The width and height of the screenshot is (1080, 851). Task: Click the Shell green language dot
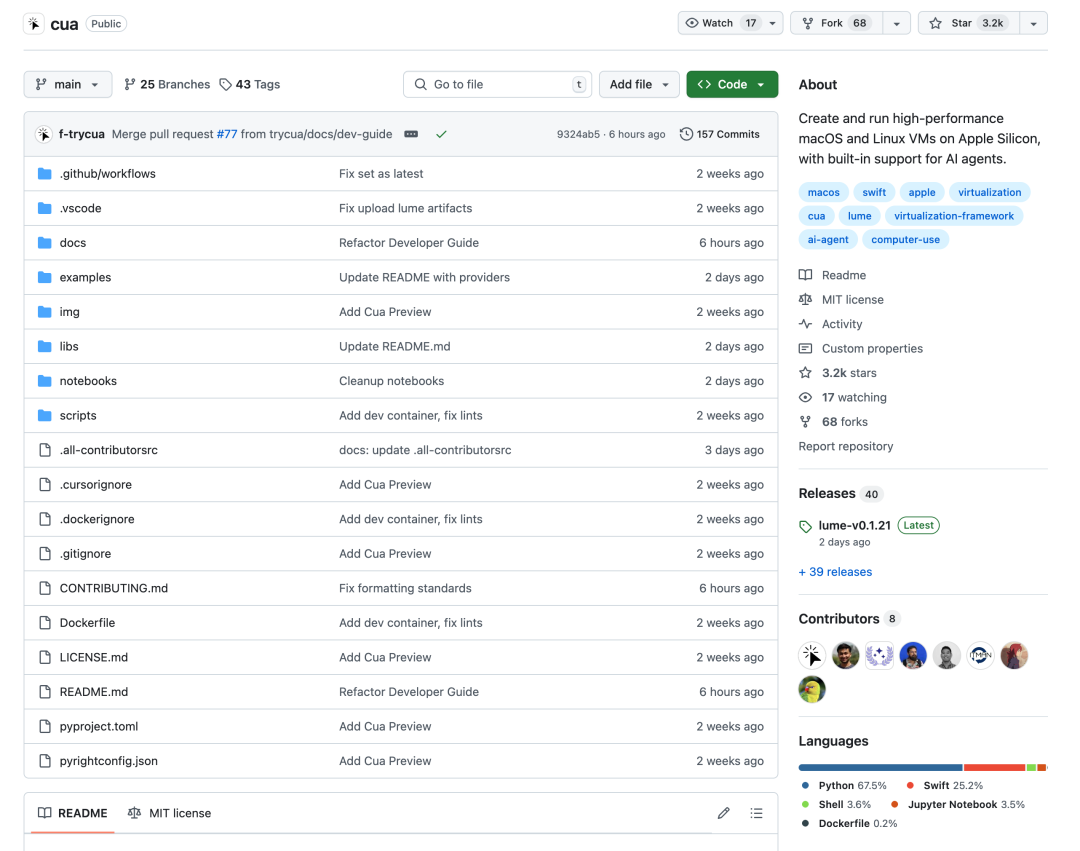coord(805,804)
